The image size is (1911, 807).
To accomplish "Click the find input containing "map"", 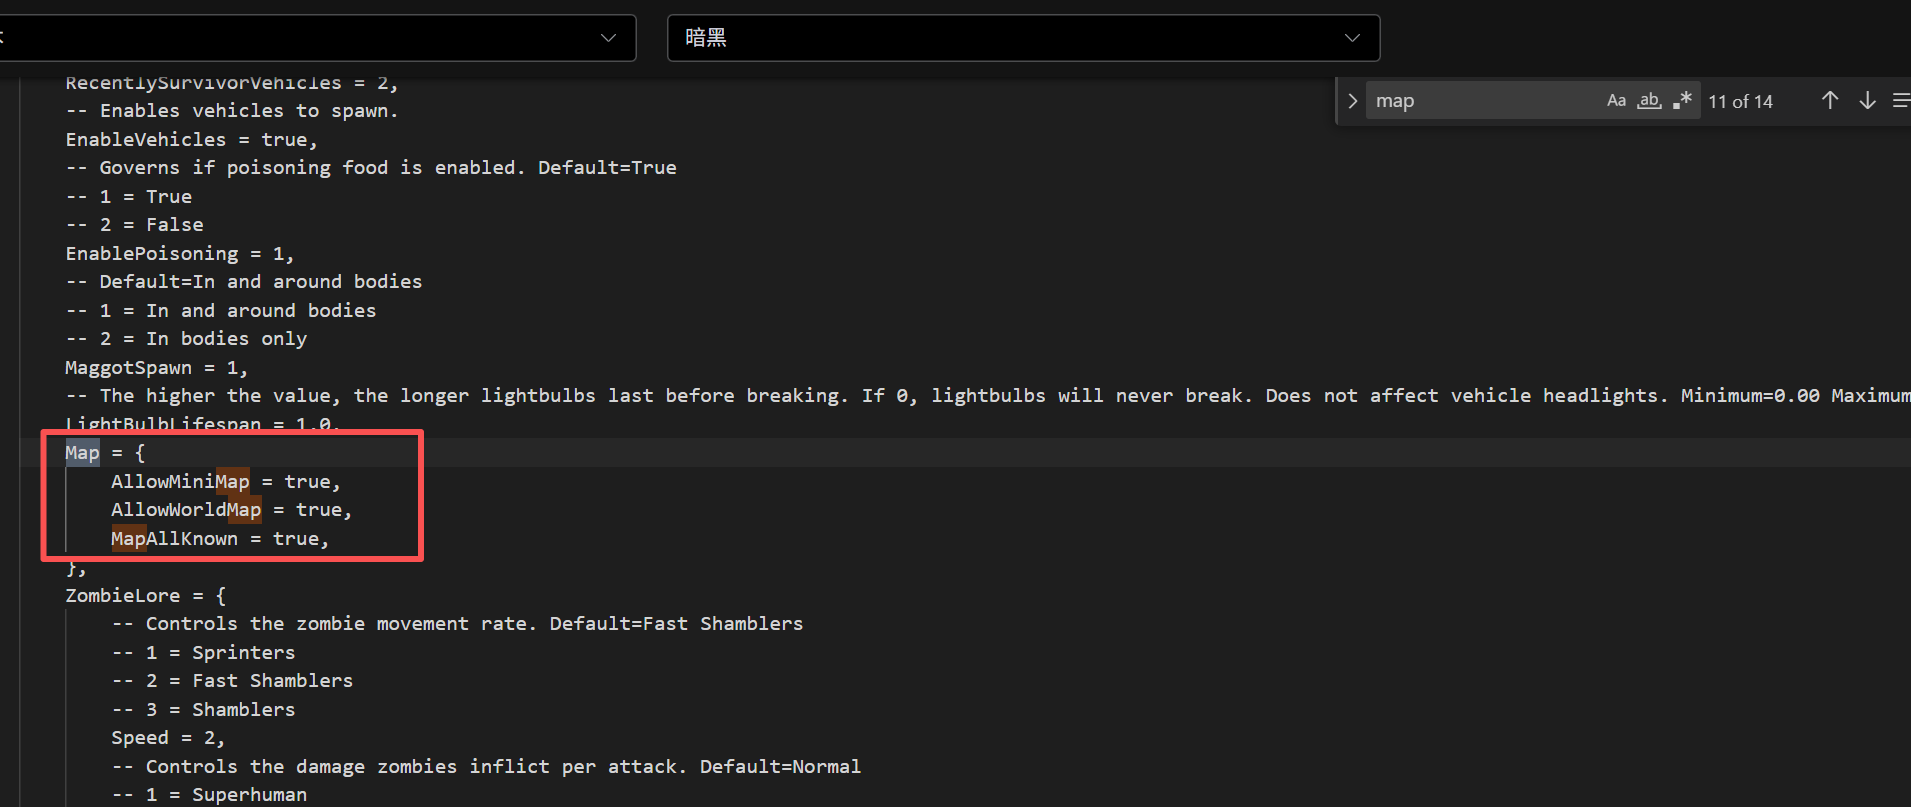I will [1480, 101].
